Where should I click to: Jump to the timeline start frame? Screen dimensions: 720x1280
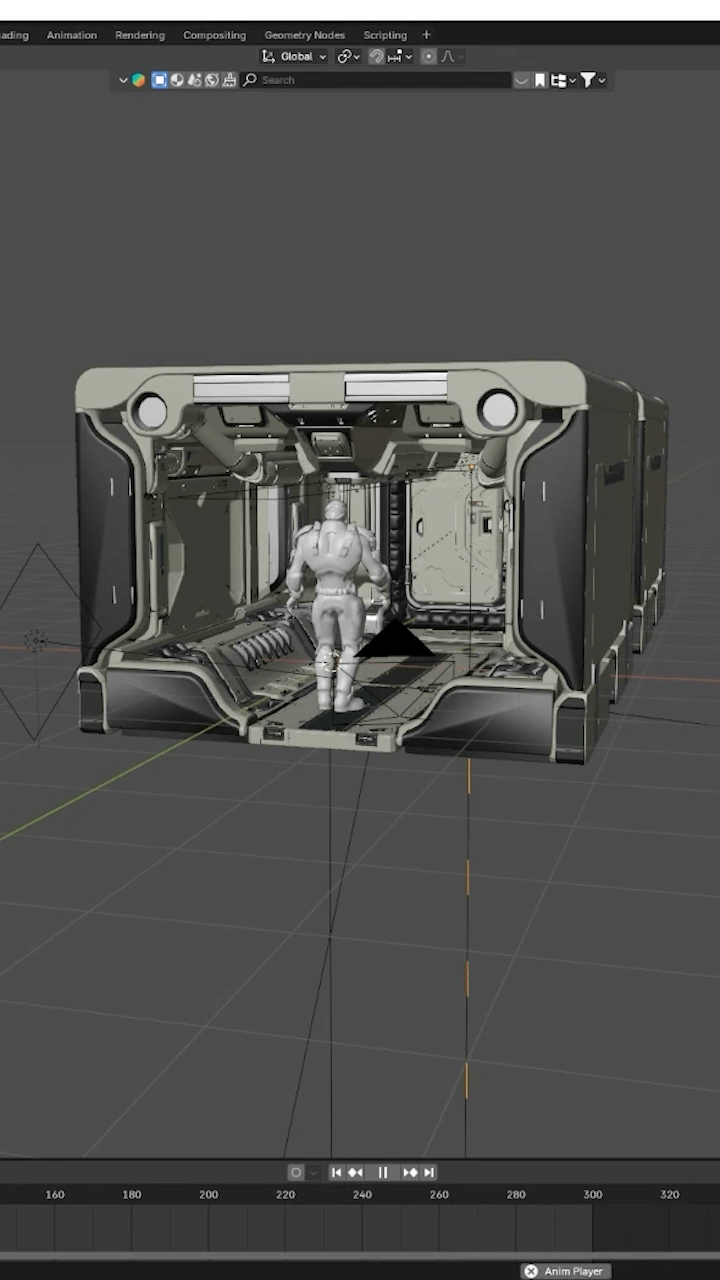pyautogui.click(x=337, y=1172)
